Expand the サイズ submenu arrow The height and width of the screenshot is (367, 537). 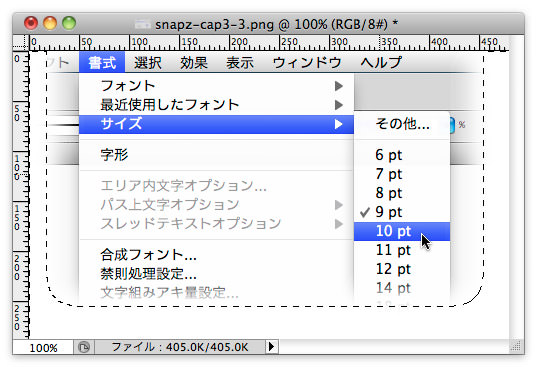(x=339, y=124)
